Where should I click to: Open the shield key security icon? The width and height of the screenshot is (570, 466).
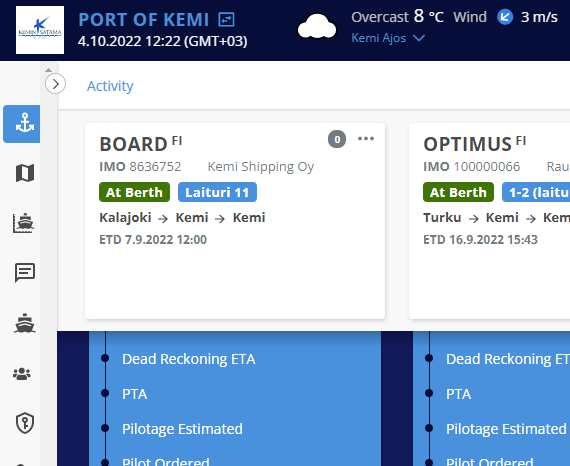(x=25, y=423)
